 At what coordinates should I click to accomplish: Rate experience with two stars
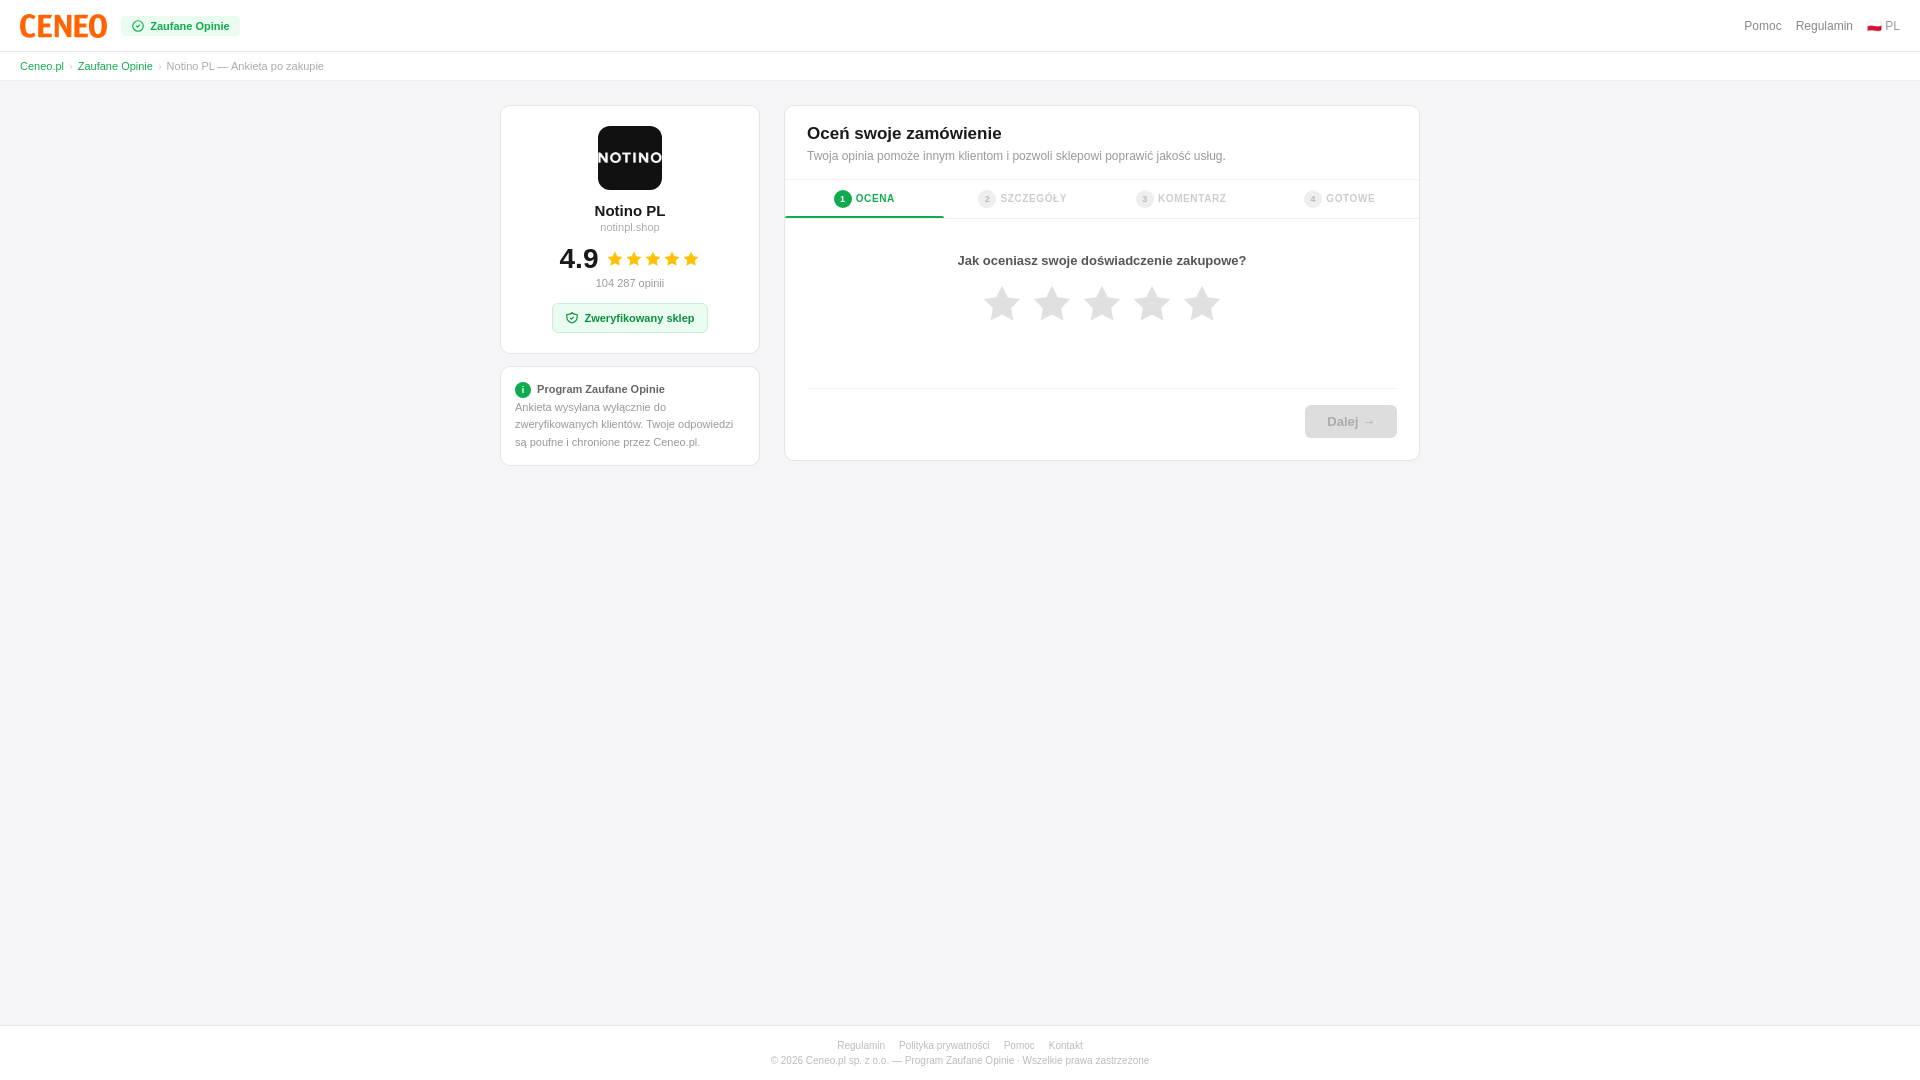pos(1052,304)
